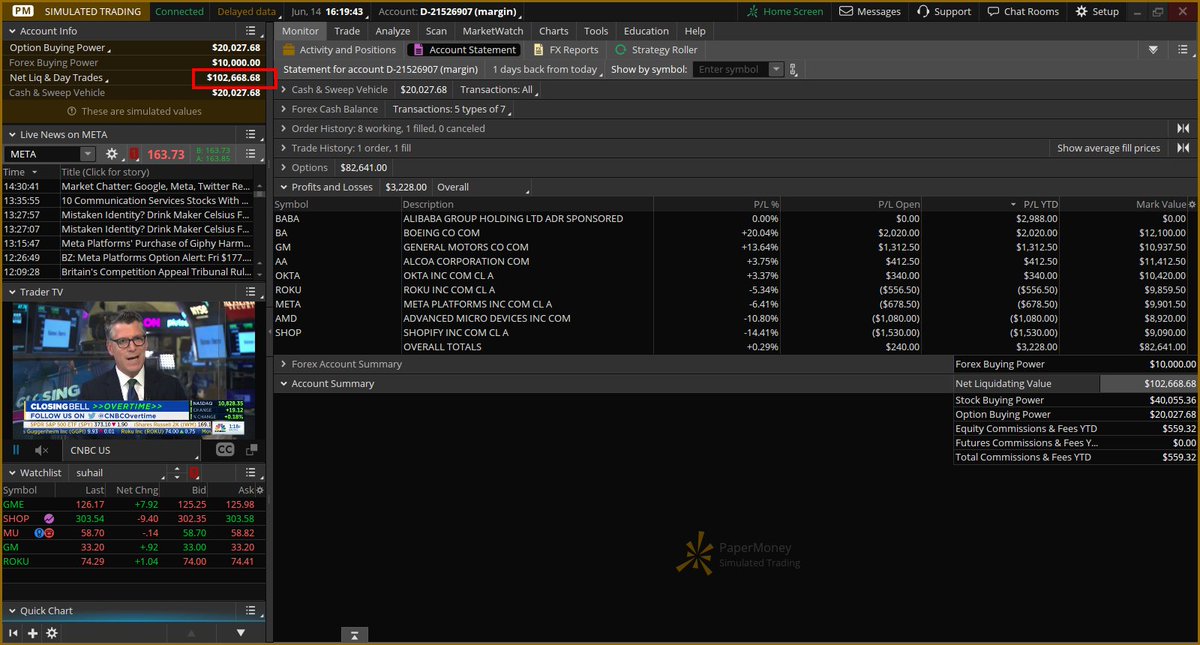Open Account Info panel menu icon
Image resolution: width=1200 pixels, height=645 pixels.
[x=252, y=31]
